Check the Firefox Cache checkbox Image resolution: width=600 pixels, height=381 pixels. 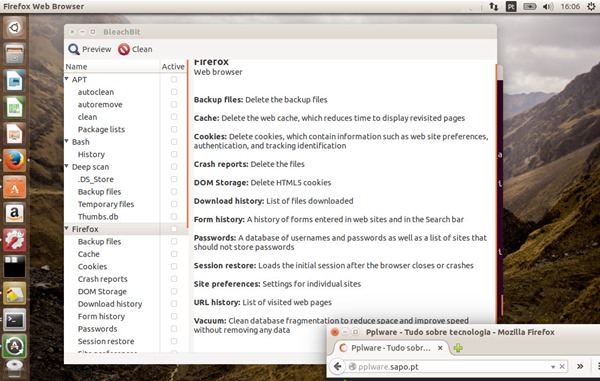174,254
